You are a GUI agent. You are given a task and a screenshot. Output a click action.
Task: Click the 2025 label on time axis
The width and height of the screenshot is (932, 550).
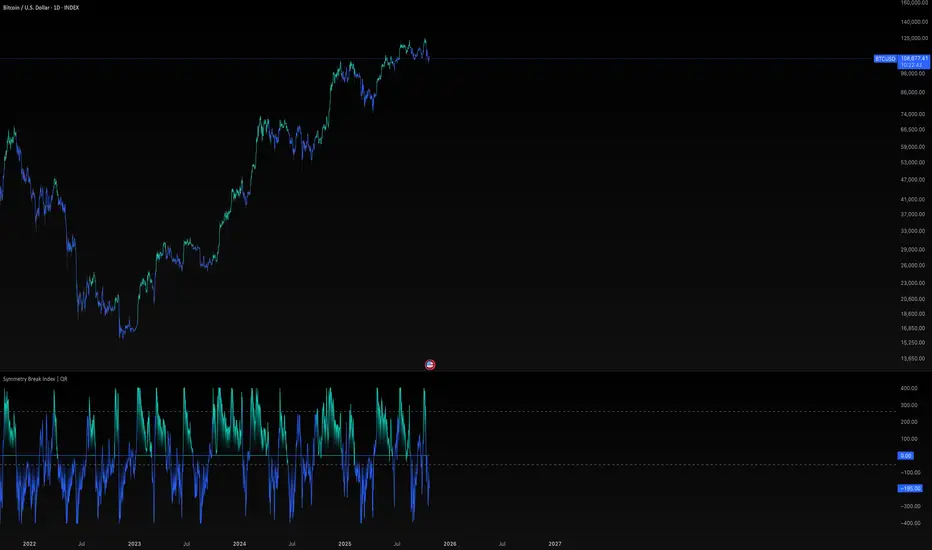(x=345, y=543)
